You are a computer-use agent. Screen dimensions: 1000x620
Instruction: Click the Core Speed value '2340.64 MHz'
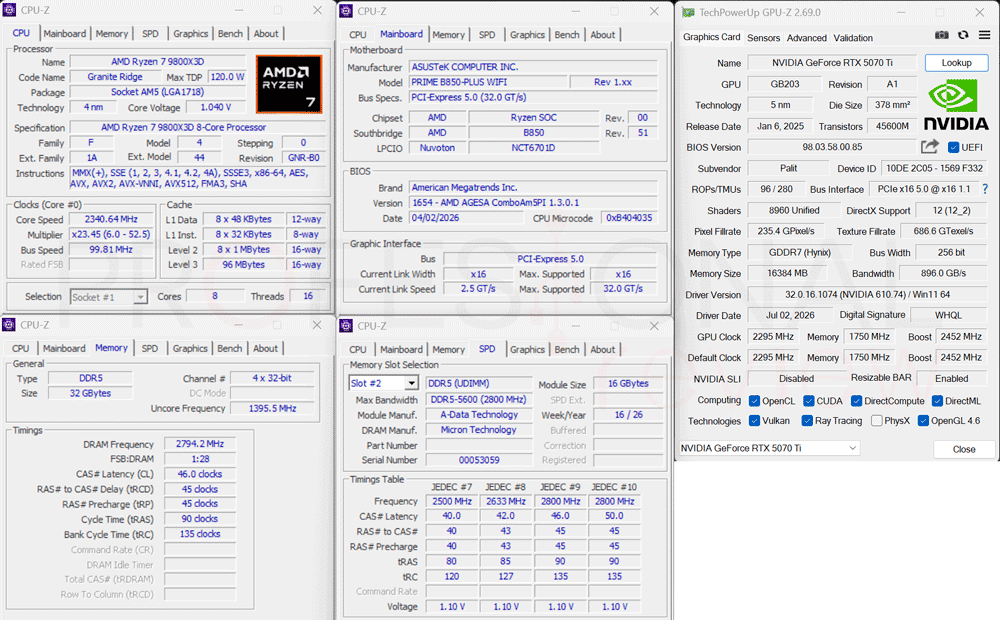[111, 219]
